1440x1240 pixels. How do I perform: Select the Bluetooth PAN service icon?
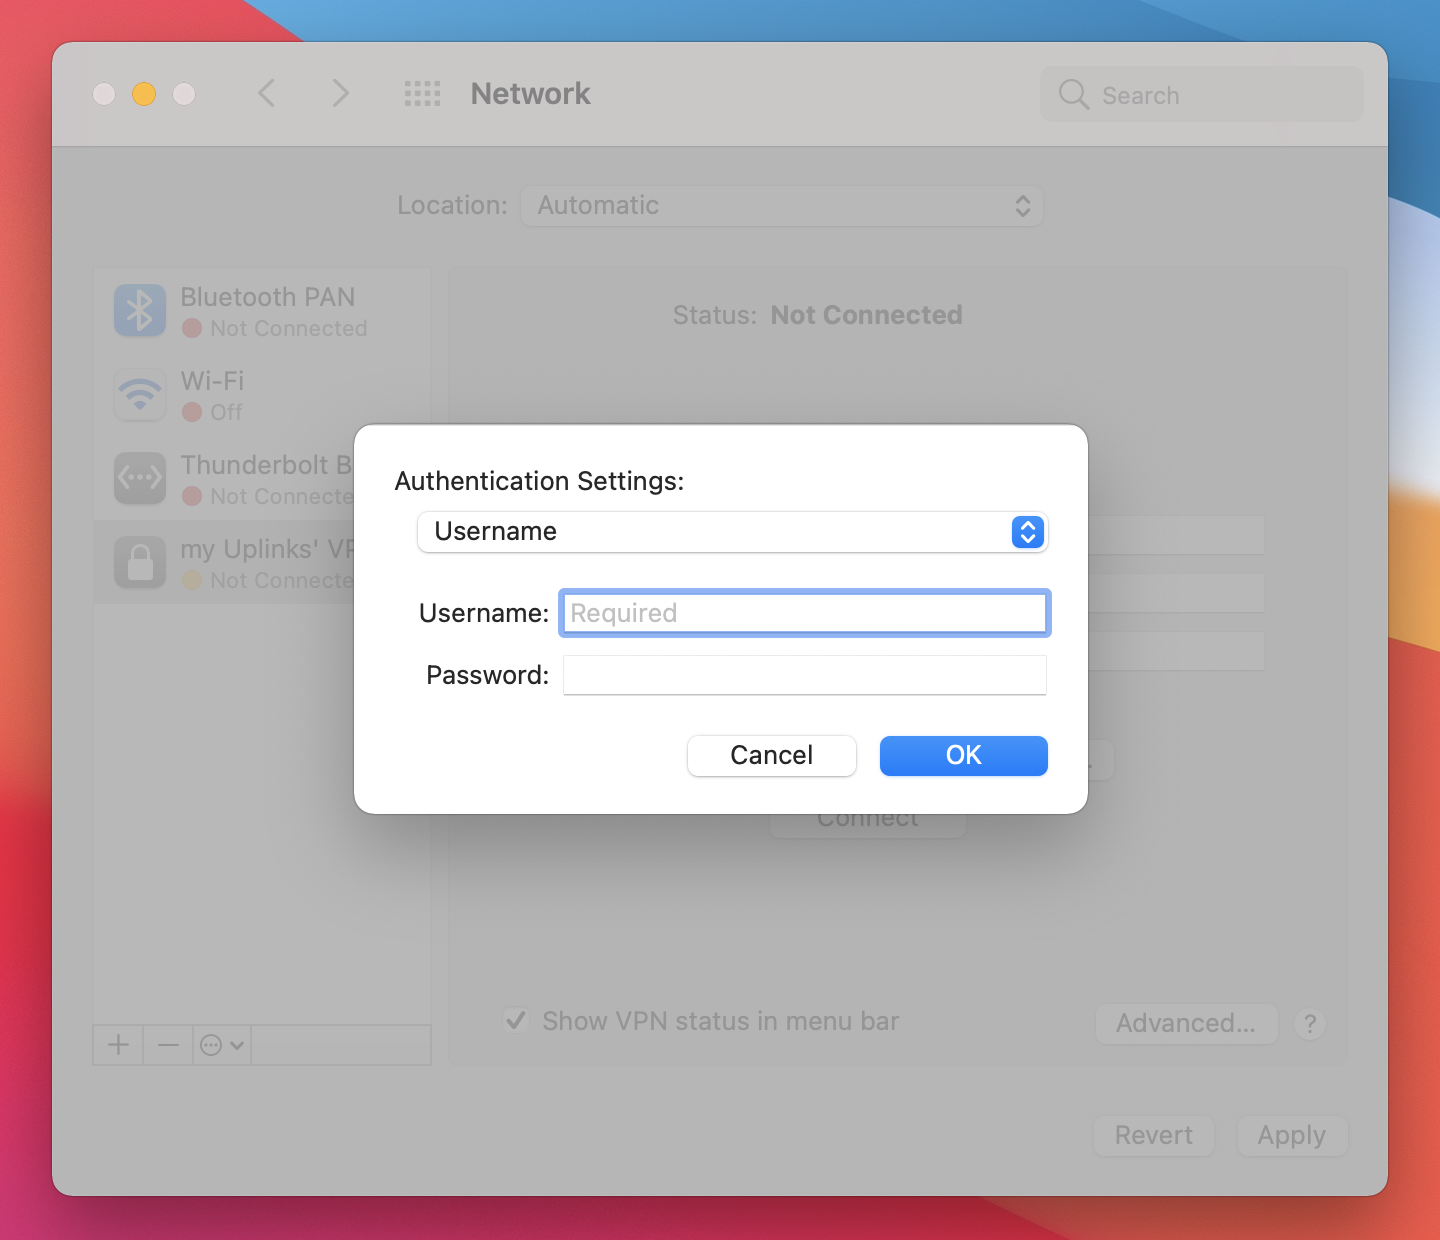point(140,310)
